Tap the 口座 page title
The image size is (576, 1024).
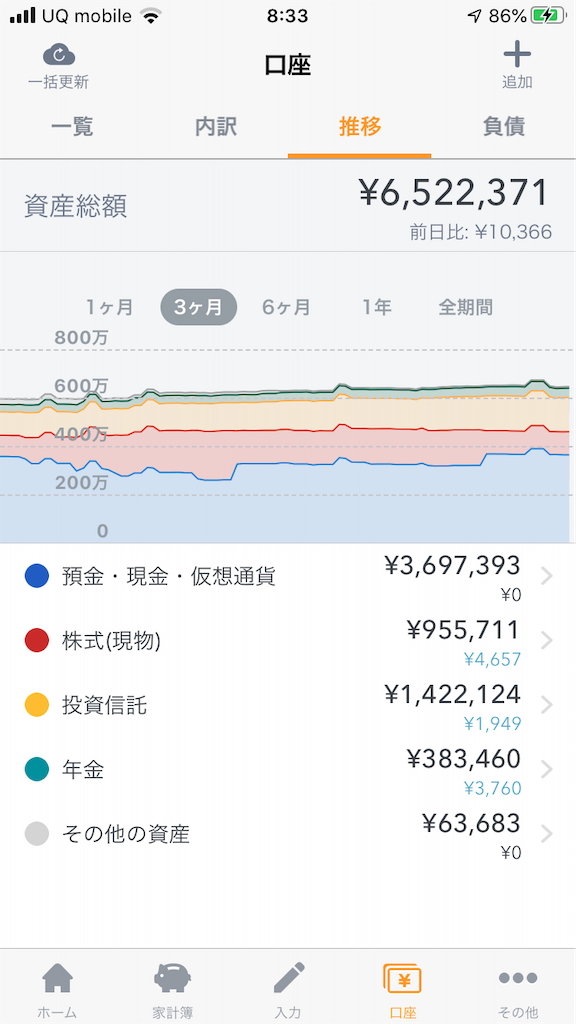point(288,66)
